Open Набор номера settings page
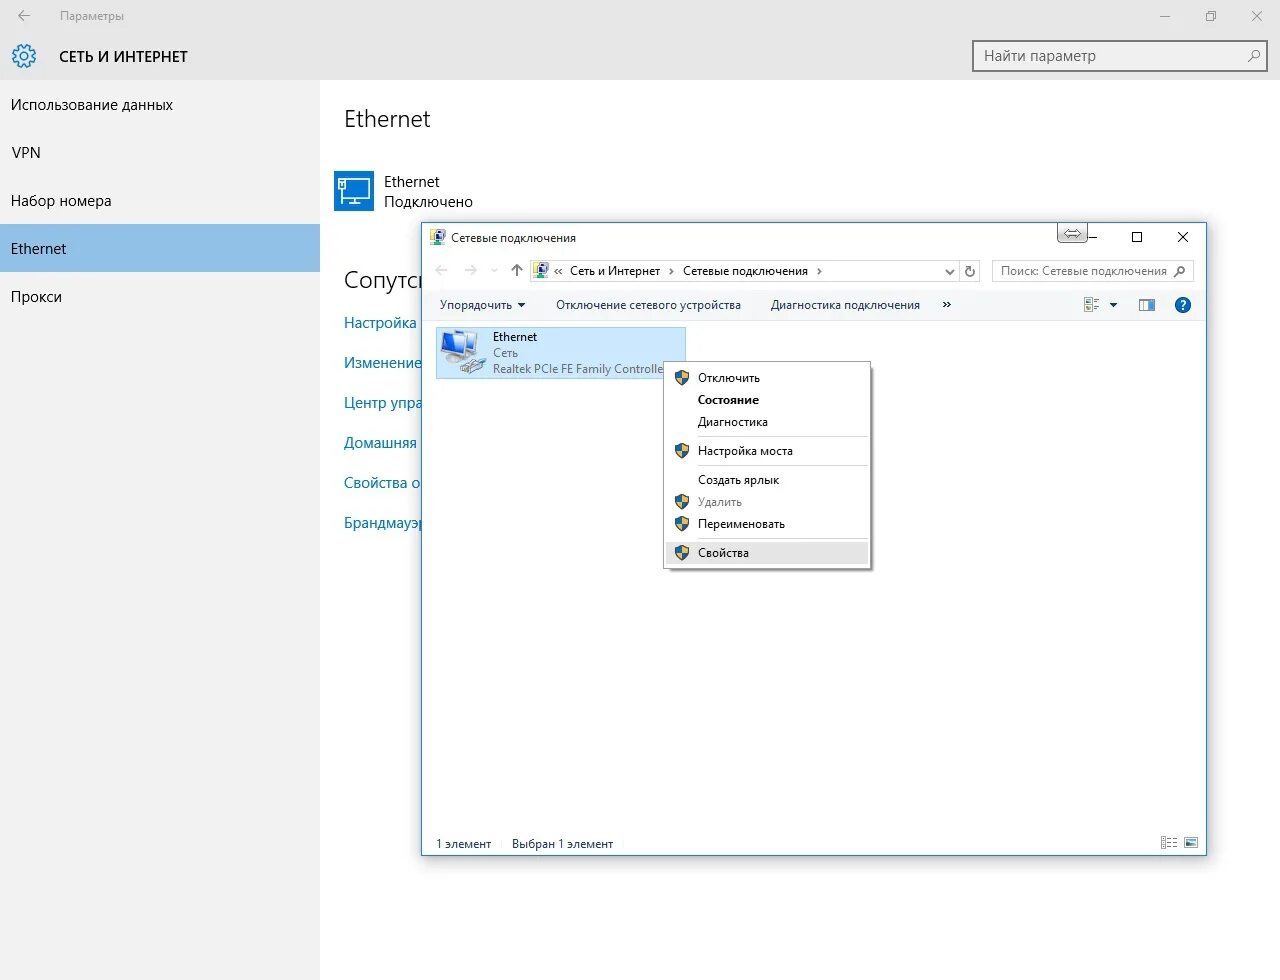The height and width of the screenshot is (980, 1280). tap(160, 201)
